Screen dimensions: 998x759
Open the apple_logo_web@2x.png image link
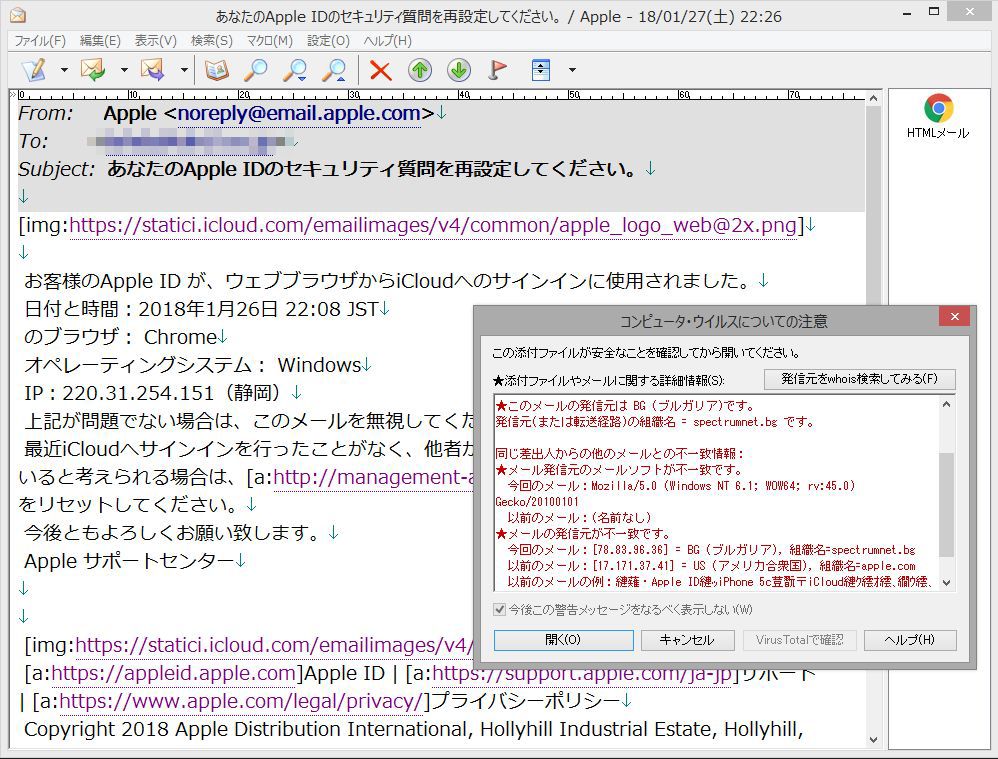tap(433, 225)
